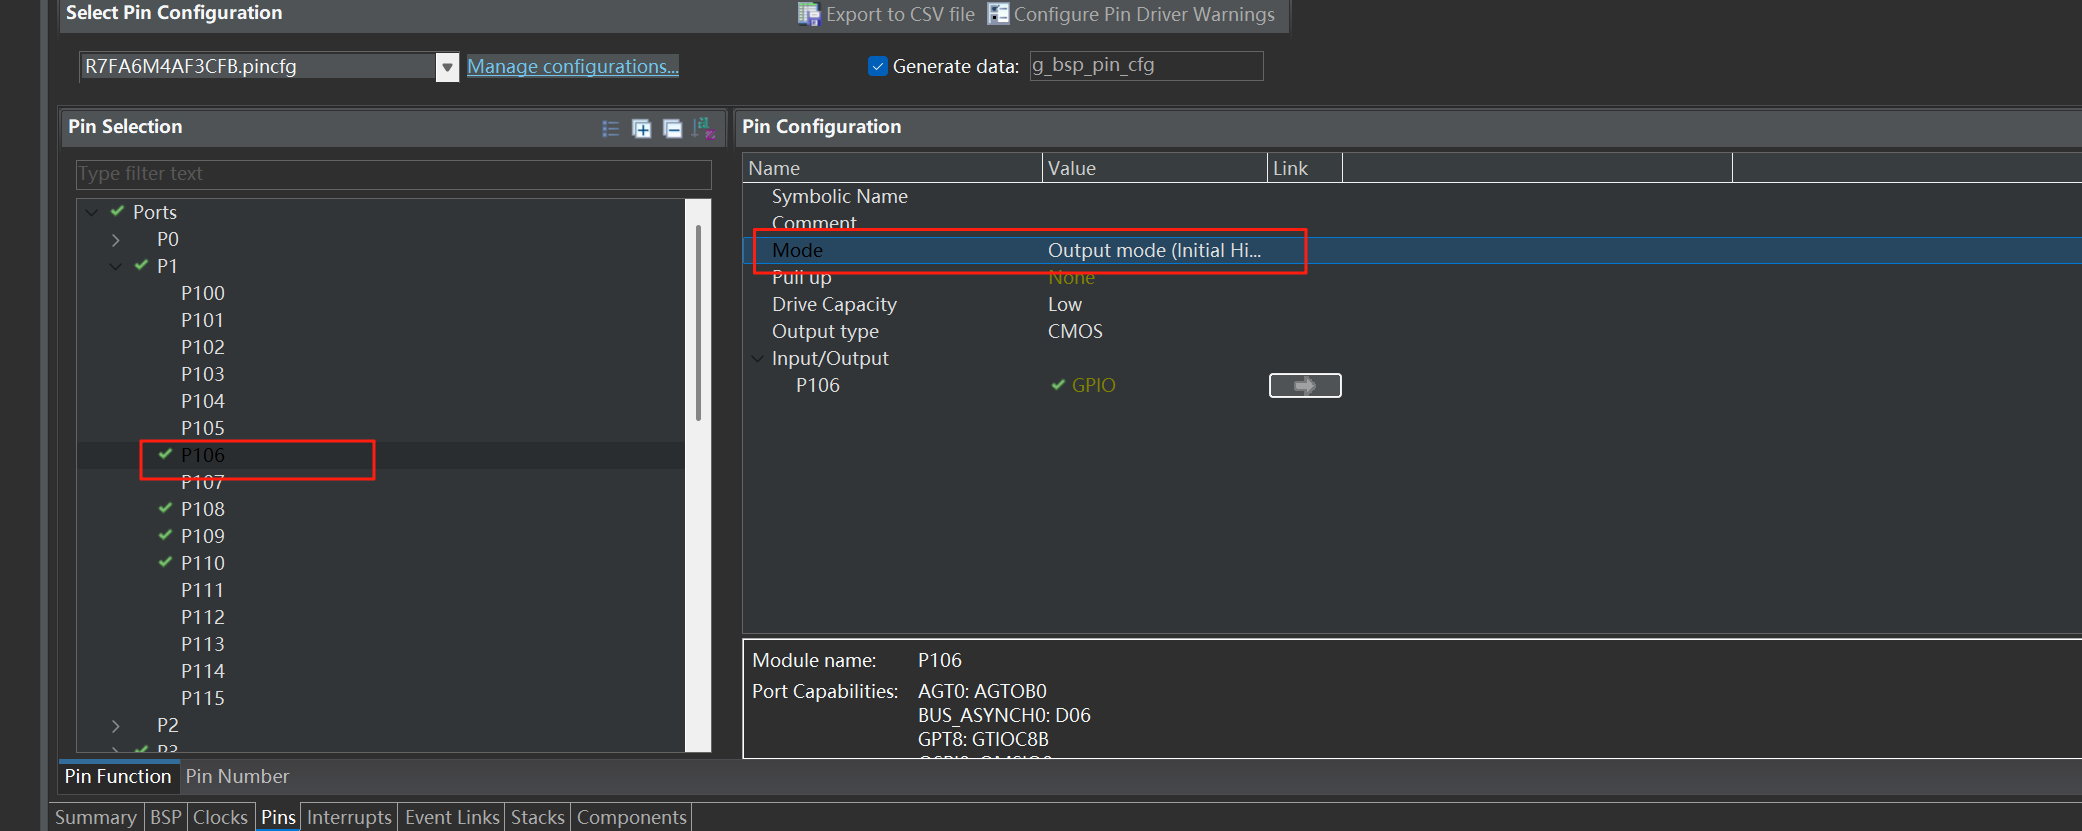Click the Symbolic Name property row
Screen dimensions: 2082x831
click(x=1412, y=196)
